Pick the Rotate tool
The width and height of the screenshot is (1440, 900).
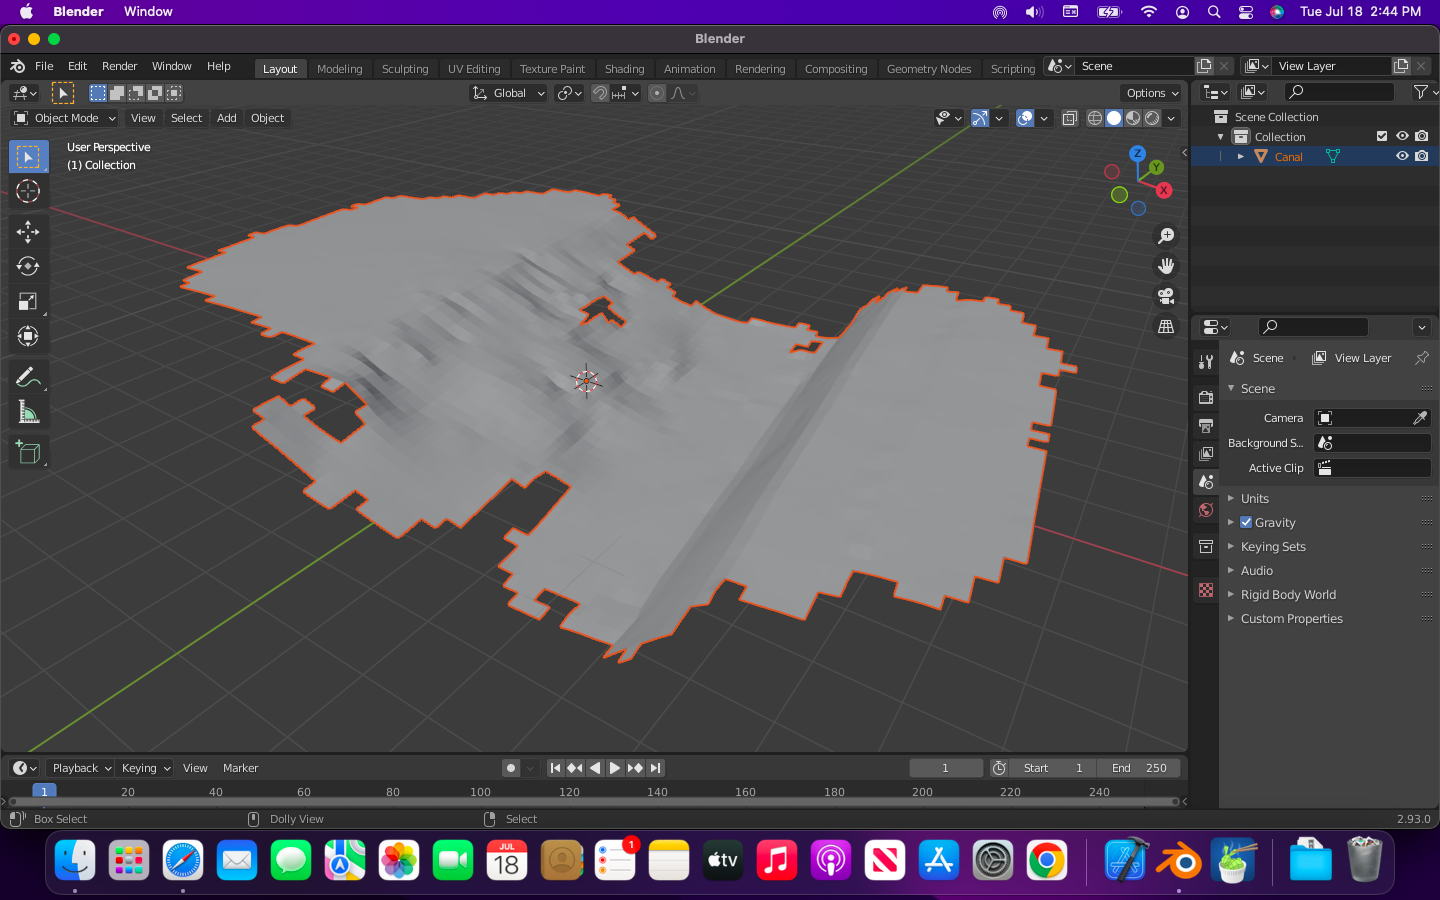pyautogui.click(x=28, y=266)
